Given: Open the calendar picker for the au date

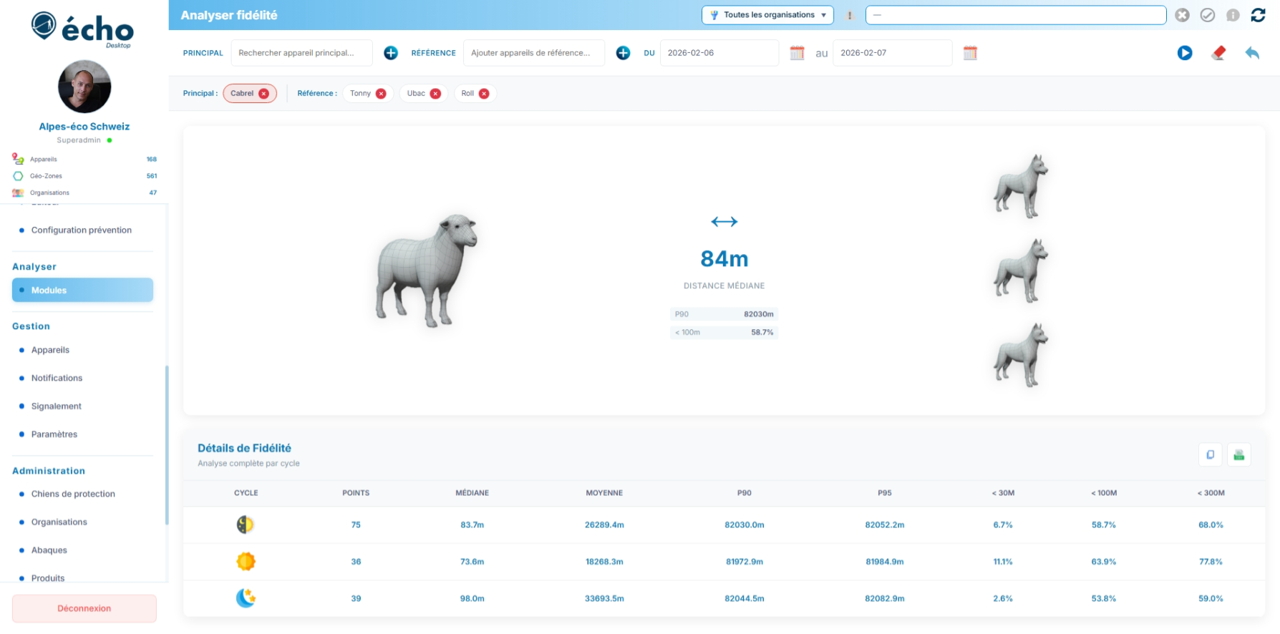Looking at the screenshot, I should point(969,53).
